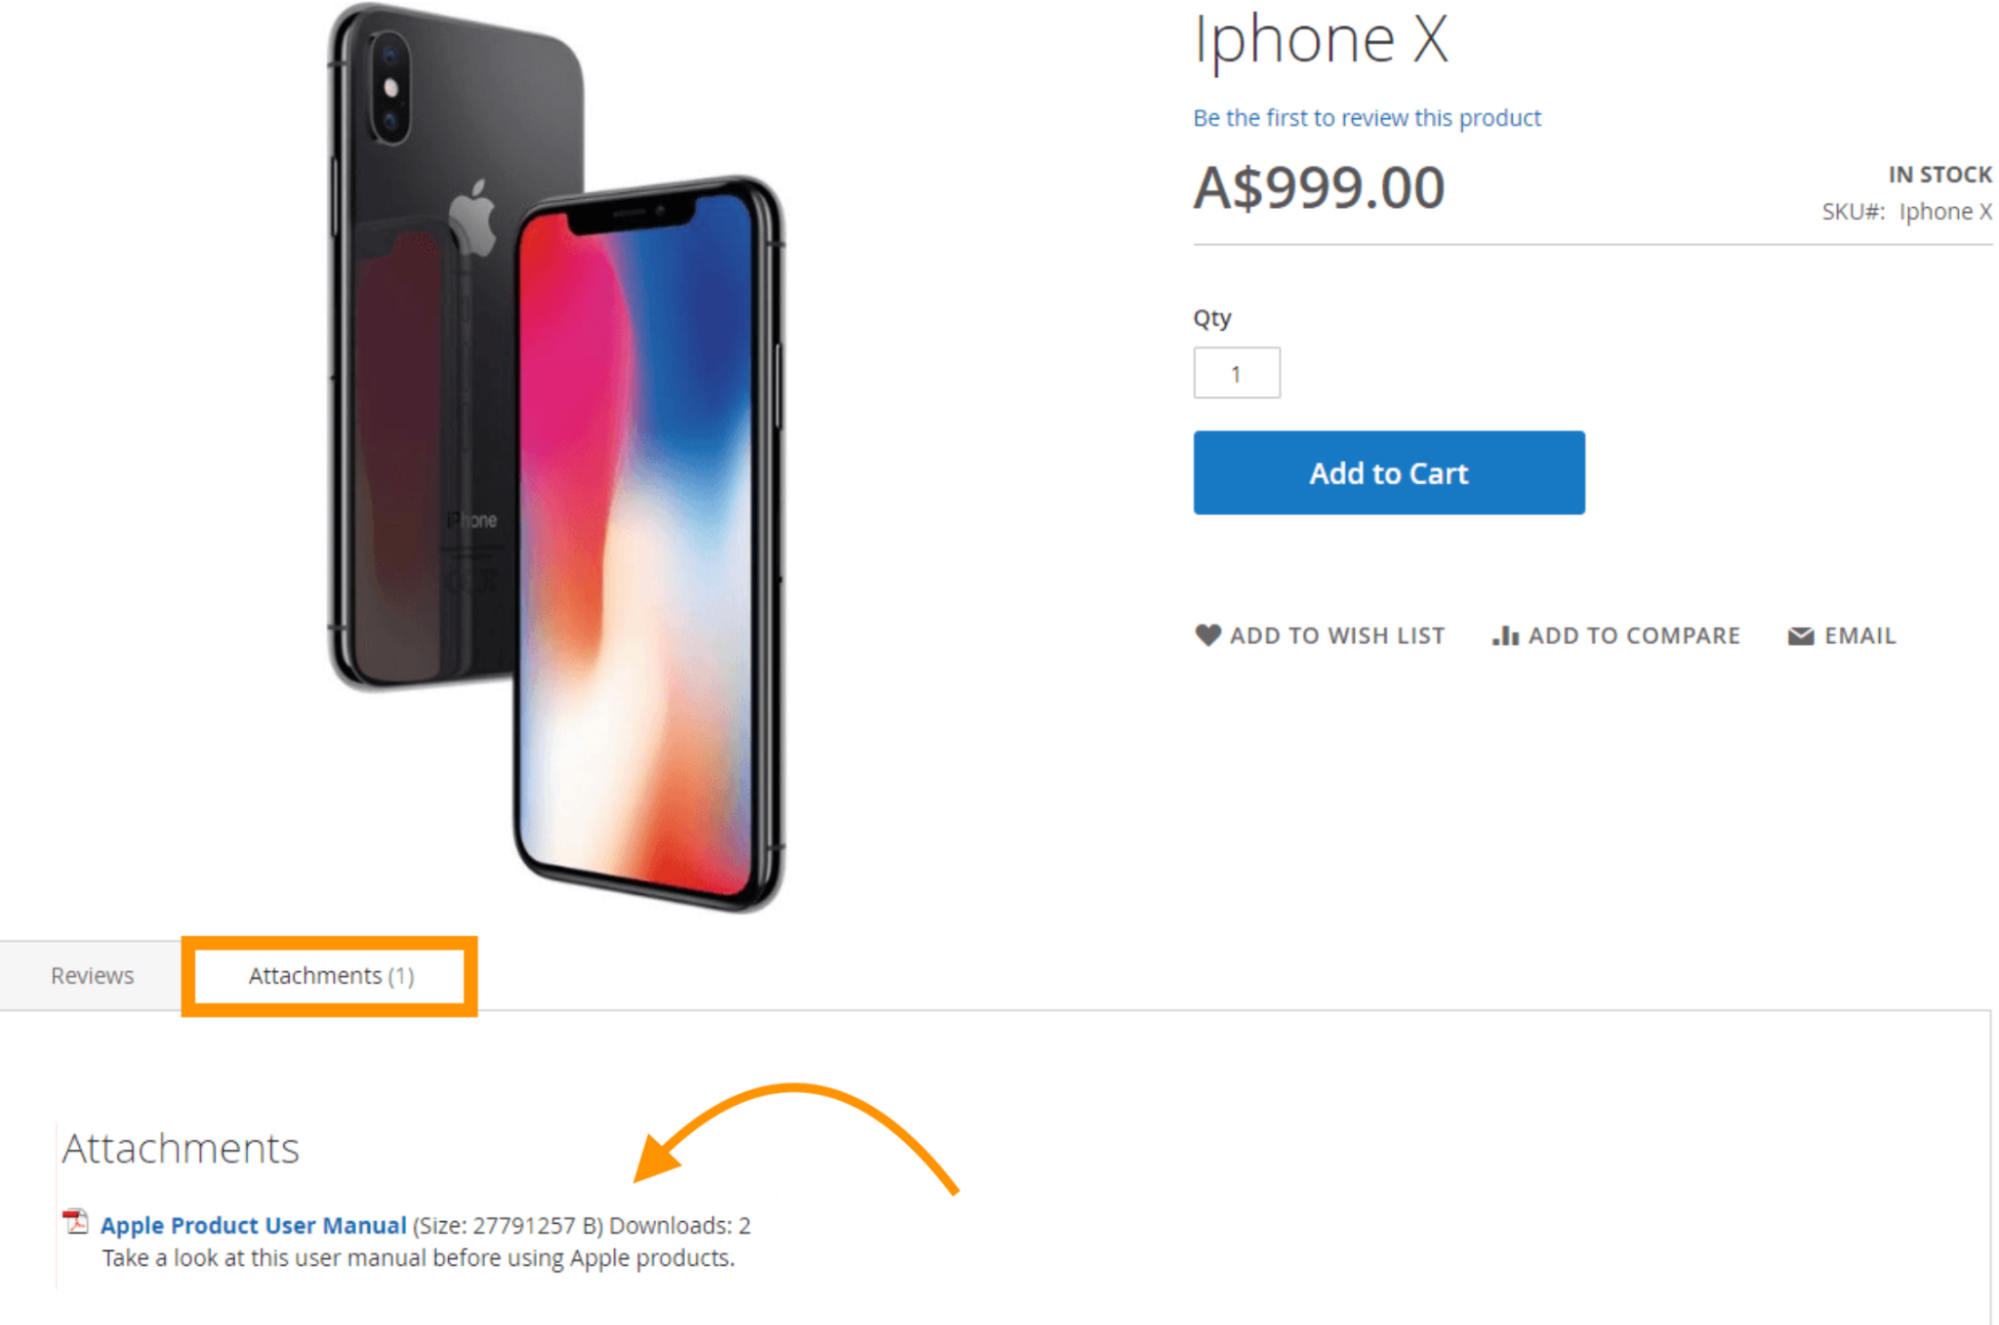The height and width of the screenshot is (1325, 1999).
Task: Open the Apple Product User Manual link
Action: coord(252,1224)
